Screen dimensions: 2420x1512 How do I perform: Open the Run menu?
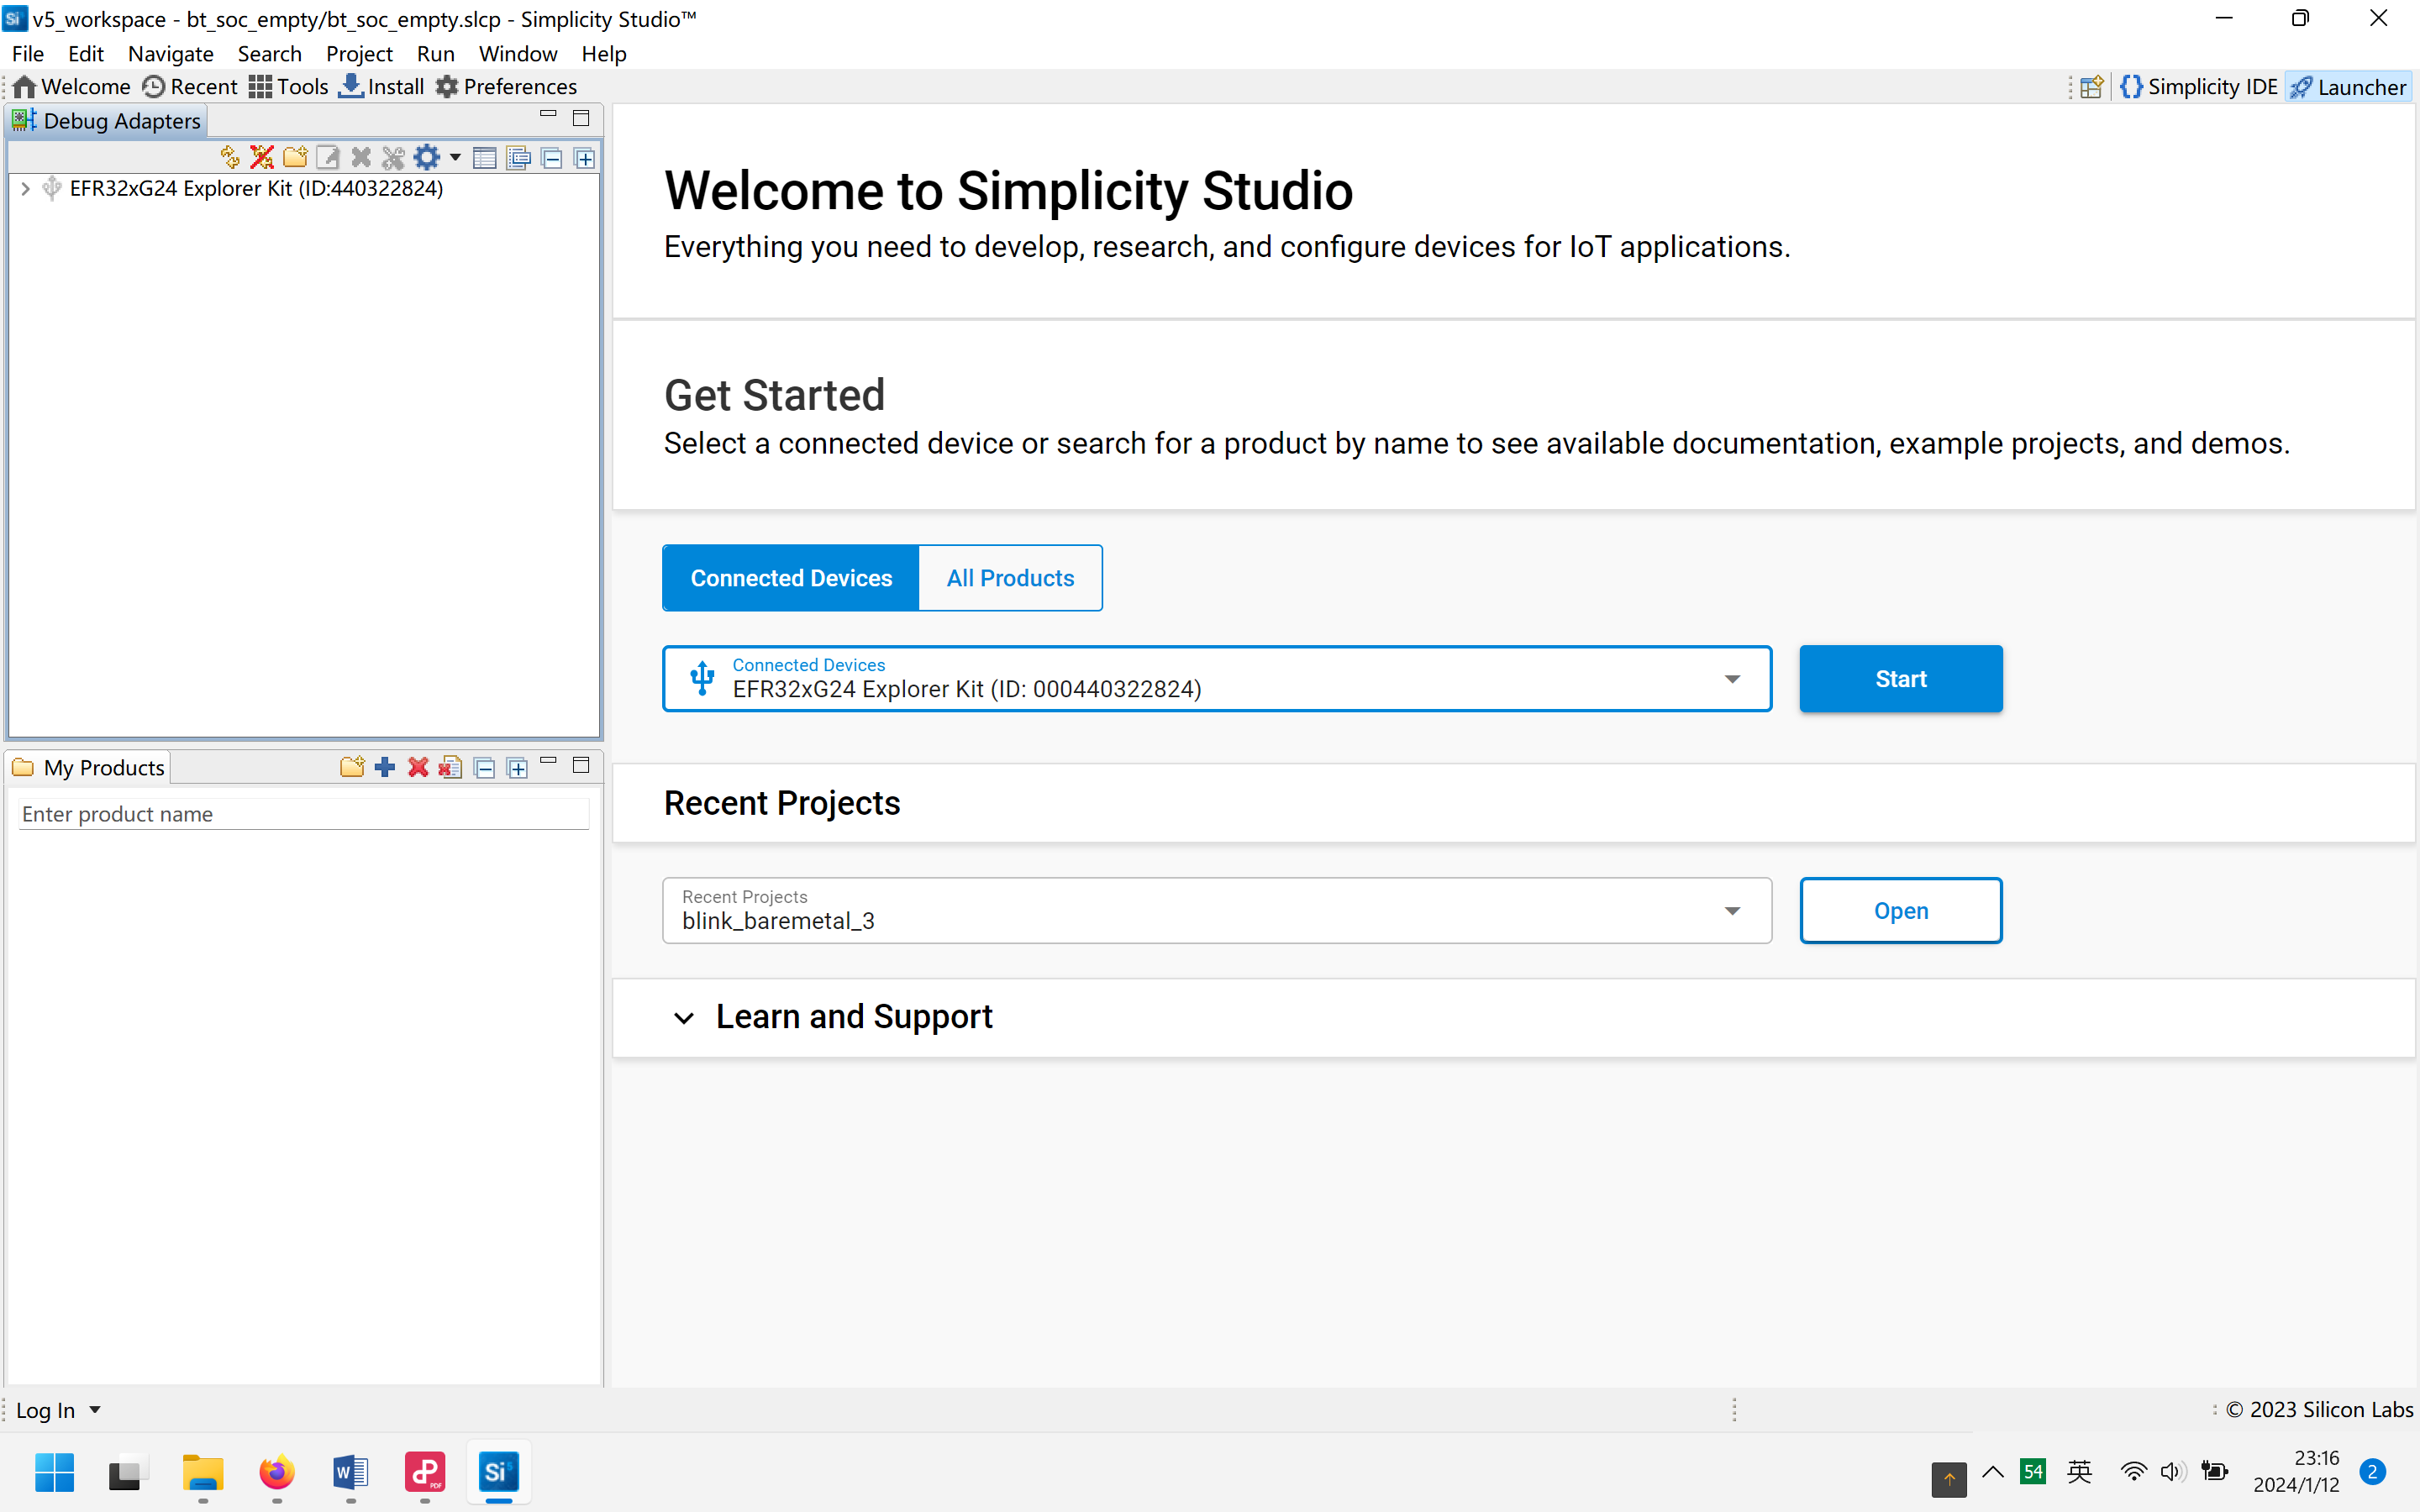click(x=436, y=53)
